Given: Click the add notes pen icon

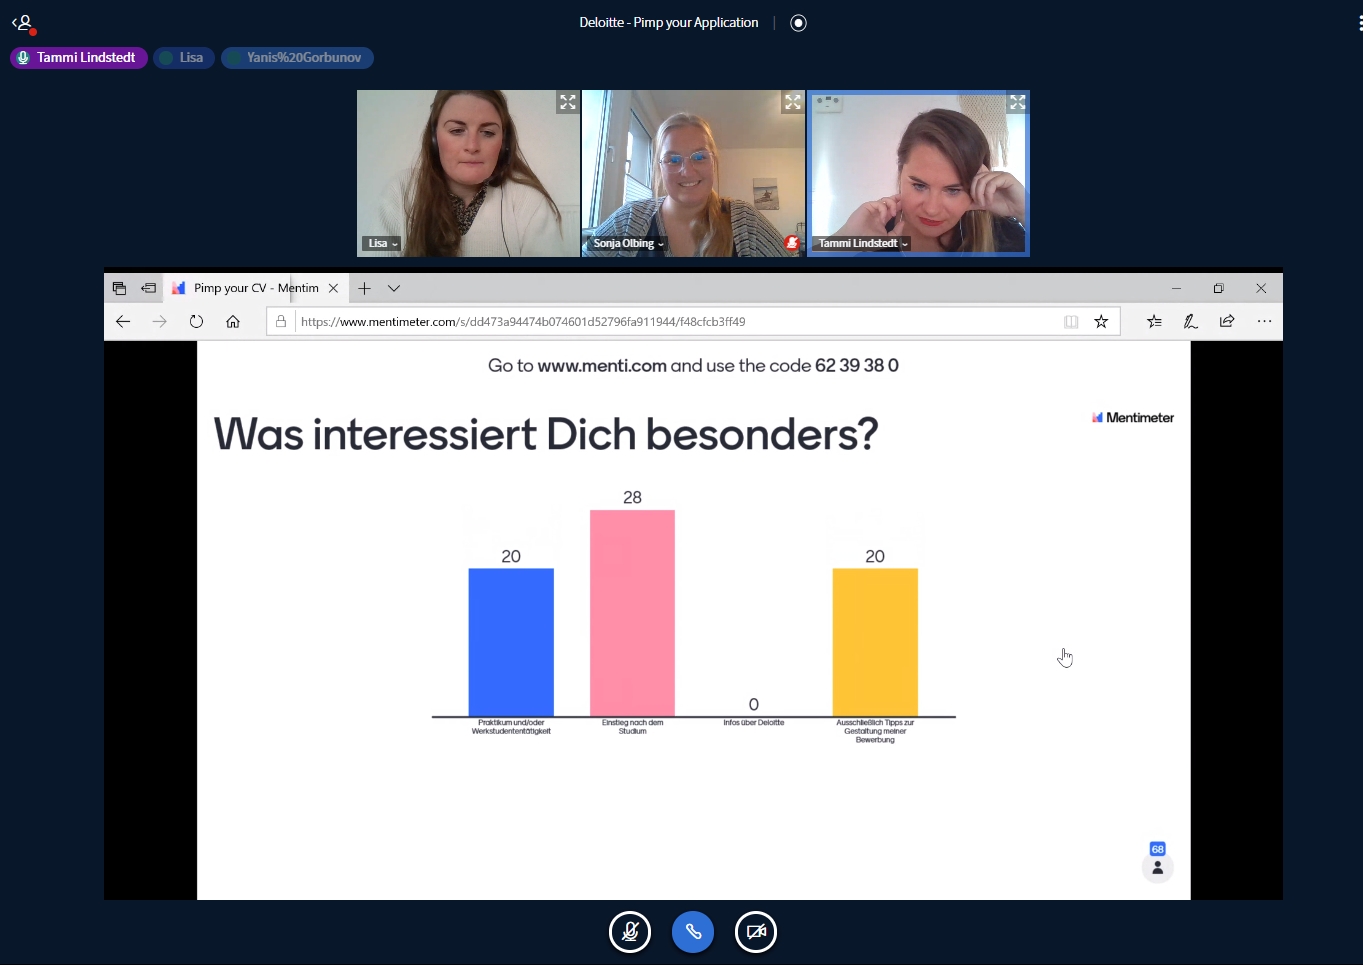Looking at the screenshot, I should tap(1190, 321).
